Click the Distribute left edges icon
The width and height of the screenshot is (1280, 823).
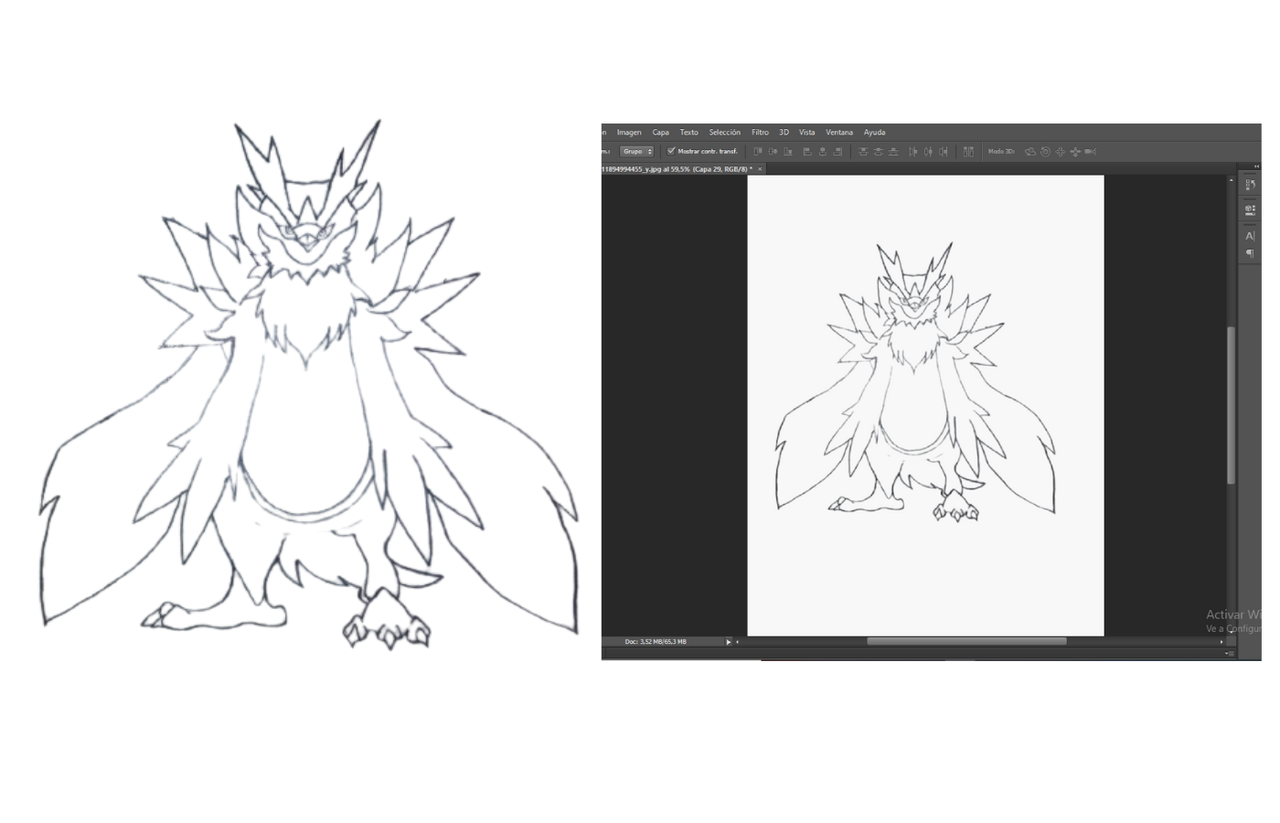914,151
